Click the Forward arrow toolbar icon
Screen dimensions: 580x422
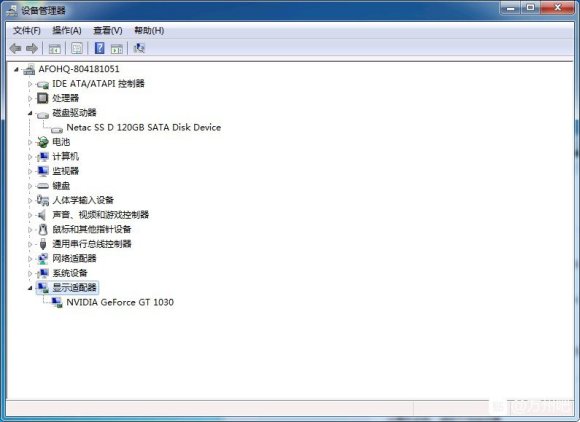coord(32,48)
